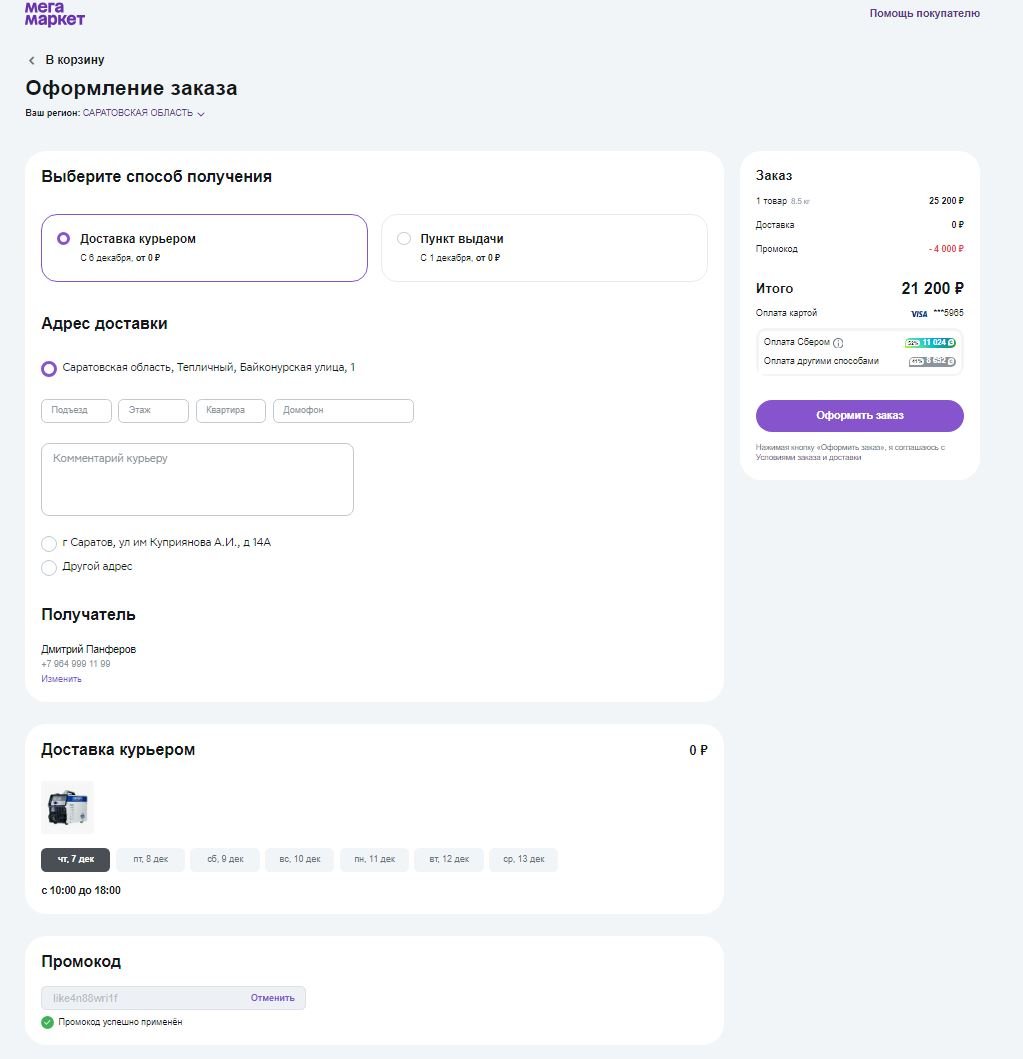
Task: Choose the Саратов, ул Куприянова address
Action: 49,544
